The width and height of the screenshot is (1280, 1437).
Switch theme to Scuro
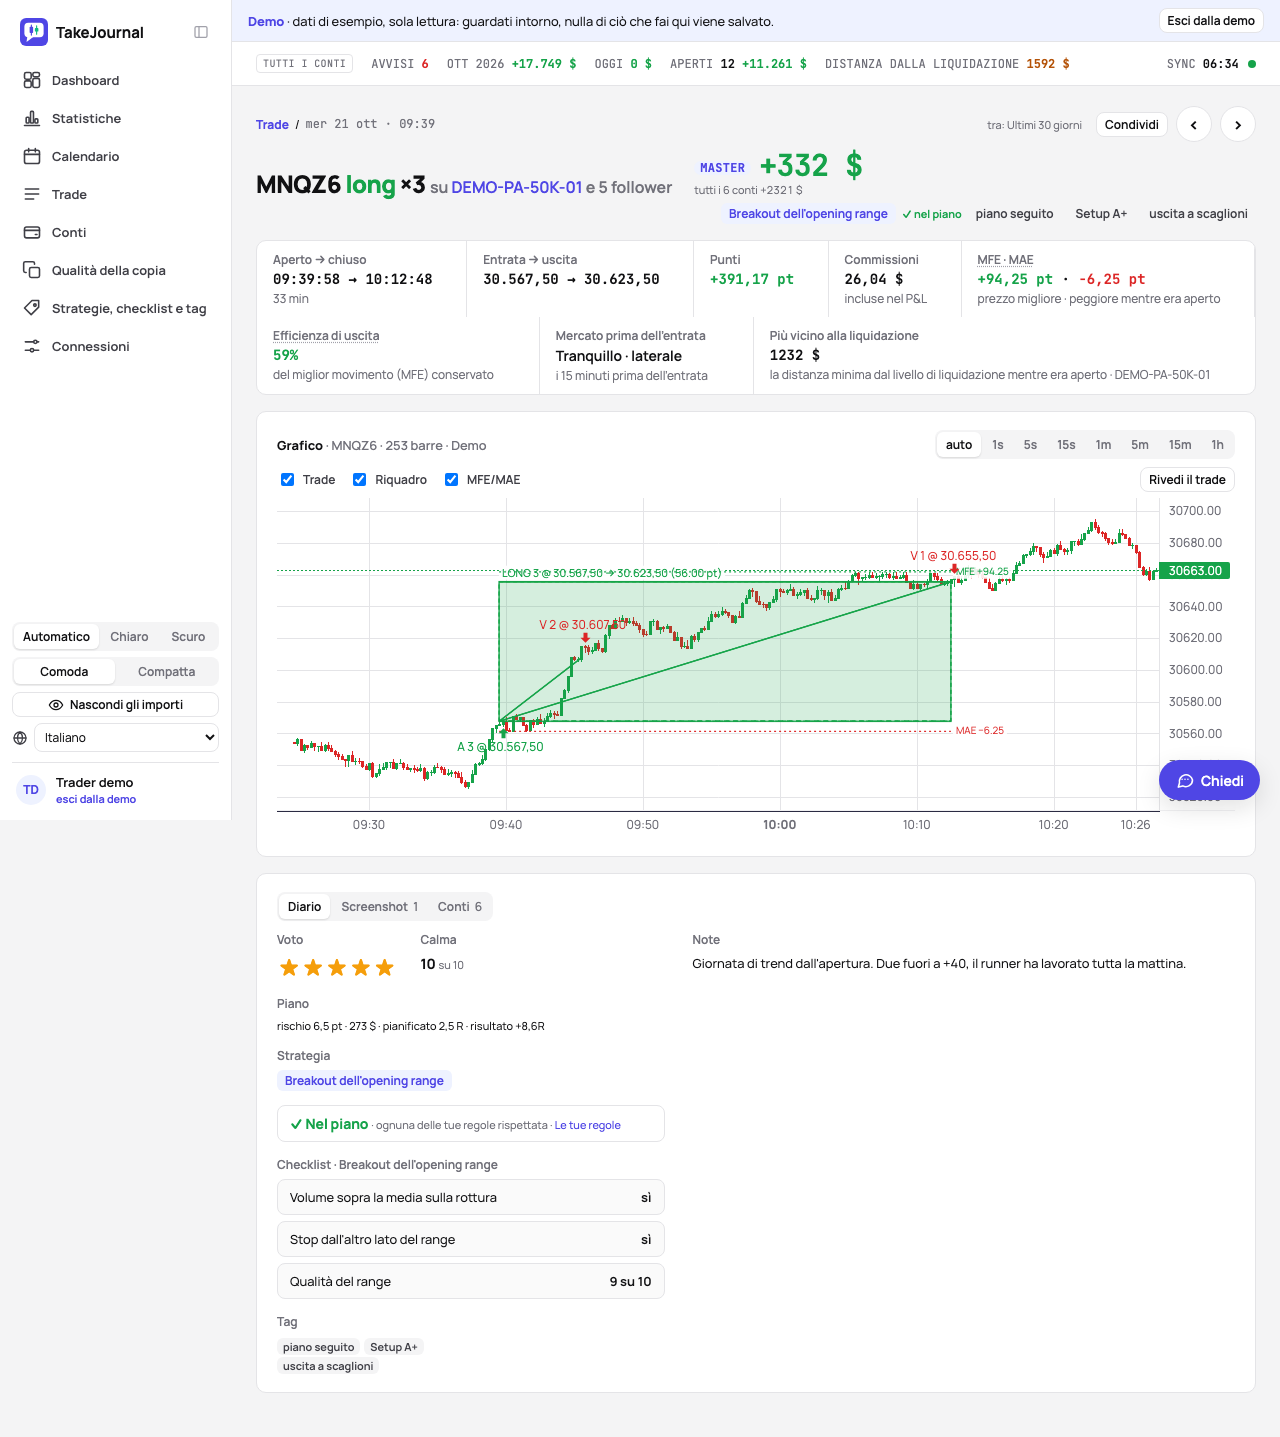(x=188, y=637)
